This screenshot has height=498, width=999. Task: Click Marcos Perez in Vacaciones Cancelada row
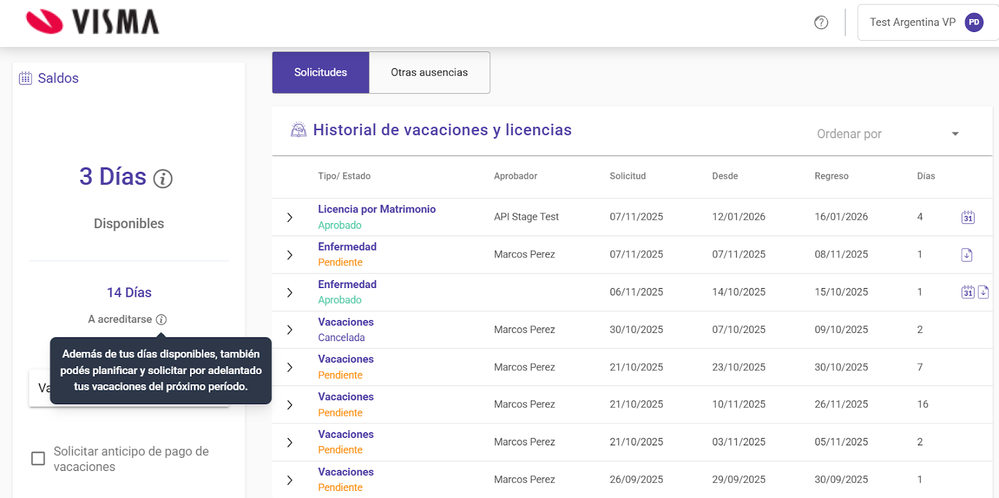[x=524, y=330]
